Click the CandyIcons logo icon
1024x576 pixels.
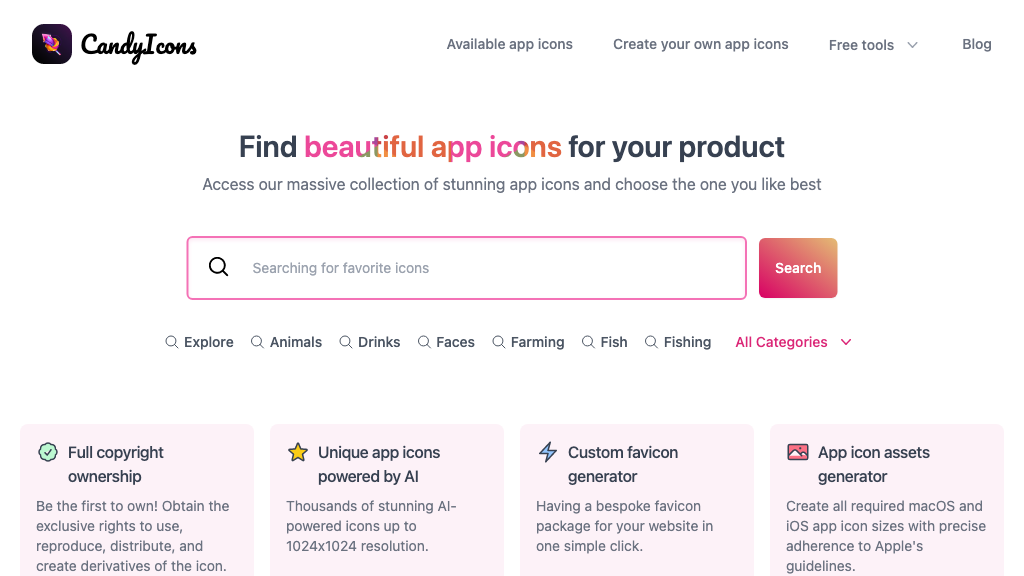pos(51,44)
